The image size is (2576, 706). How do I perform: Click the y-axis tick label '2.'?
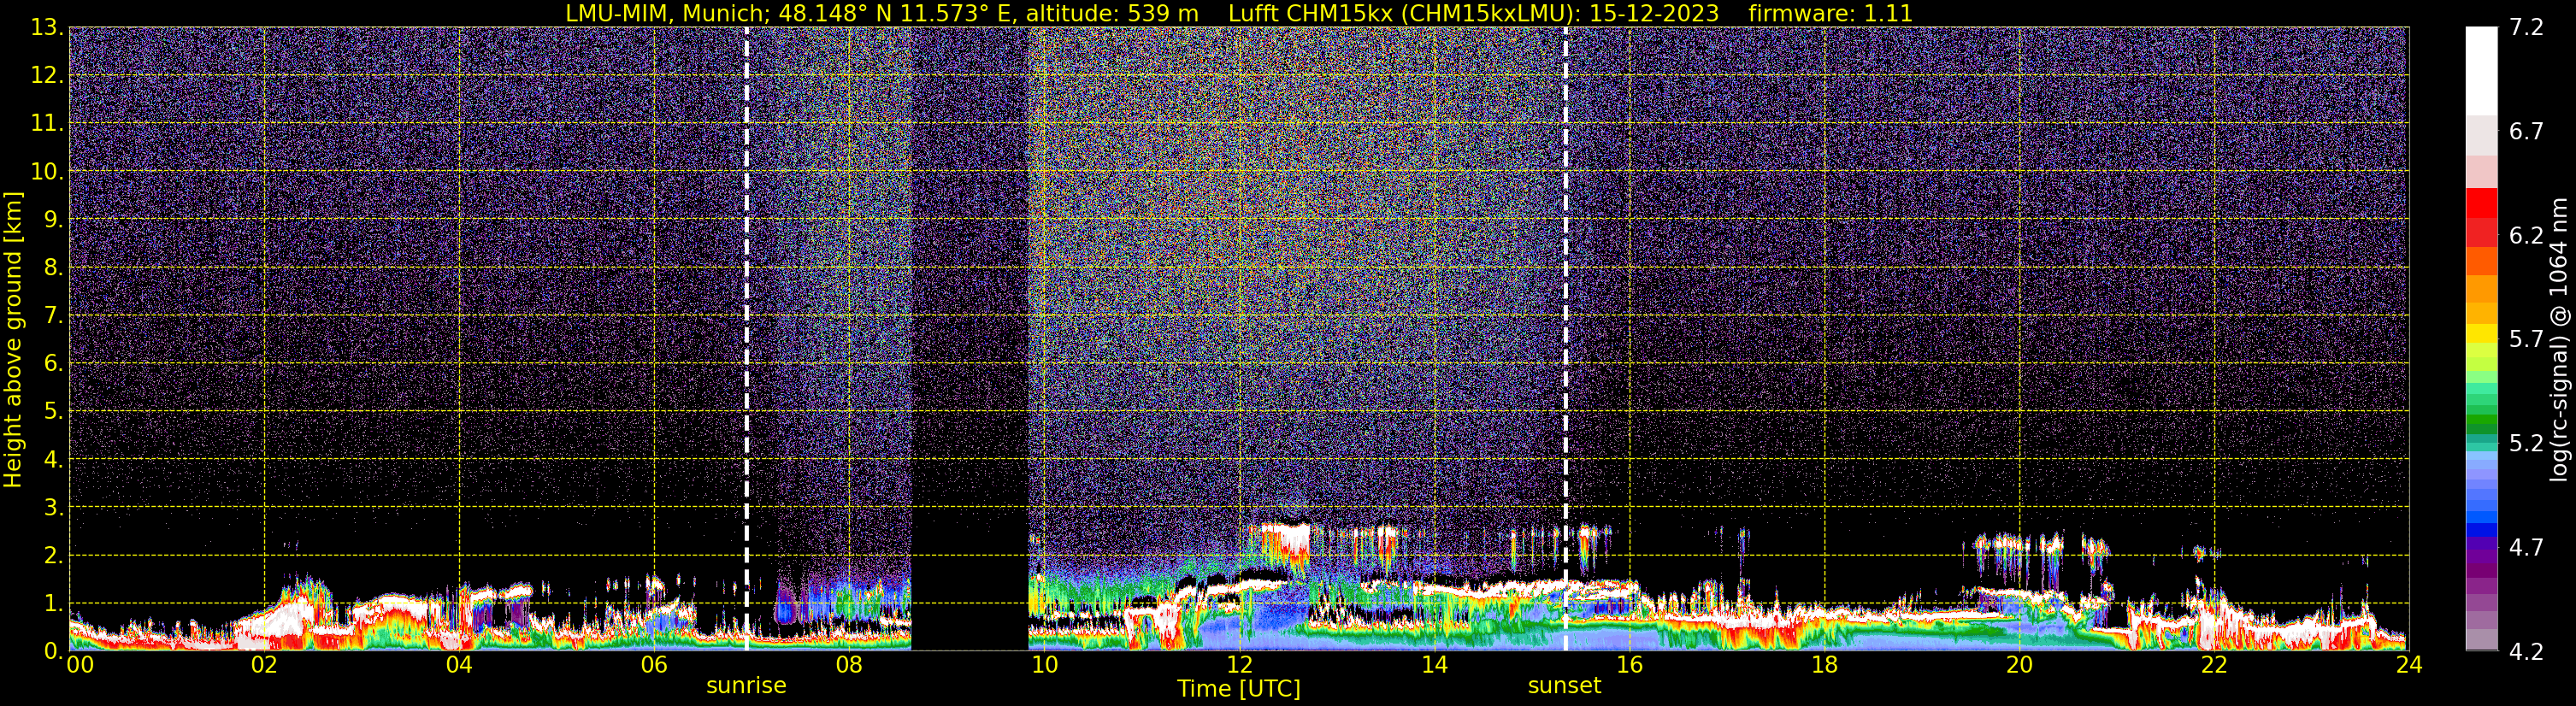(x=53, y=556)
